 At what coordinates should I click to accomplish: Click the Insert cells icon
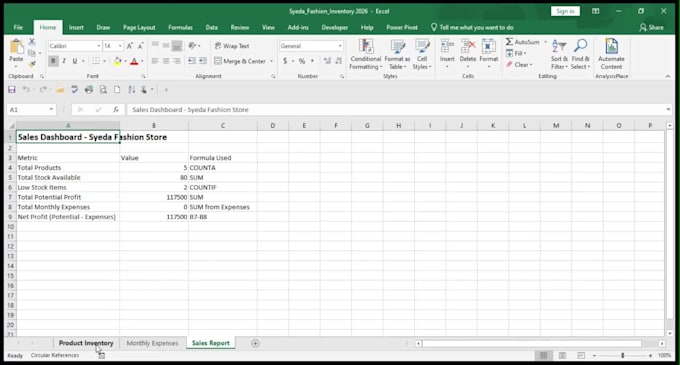tap(447, 47)
